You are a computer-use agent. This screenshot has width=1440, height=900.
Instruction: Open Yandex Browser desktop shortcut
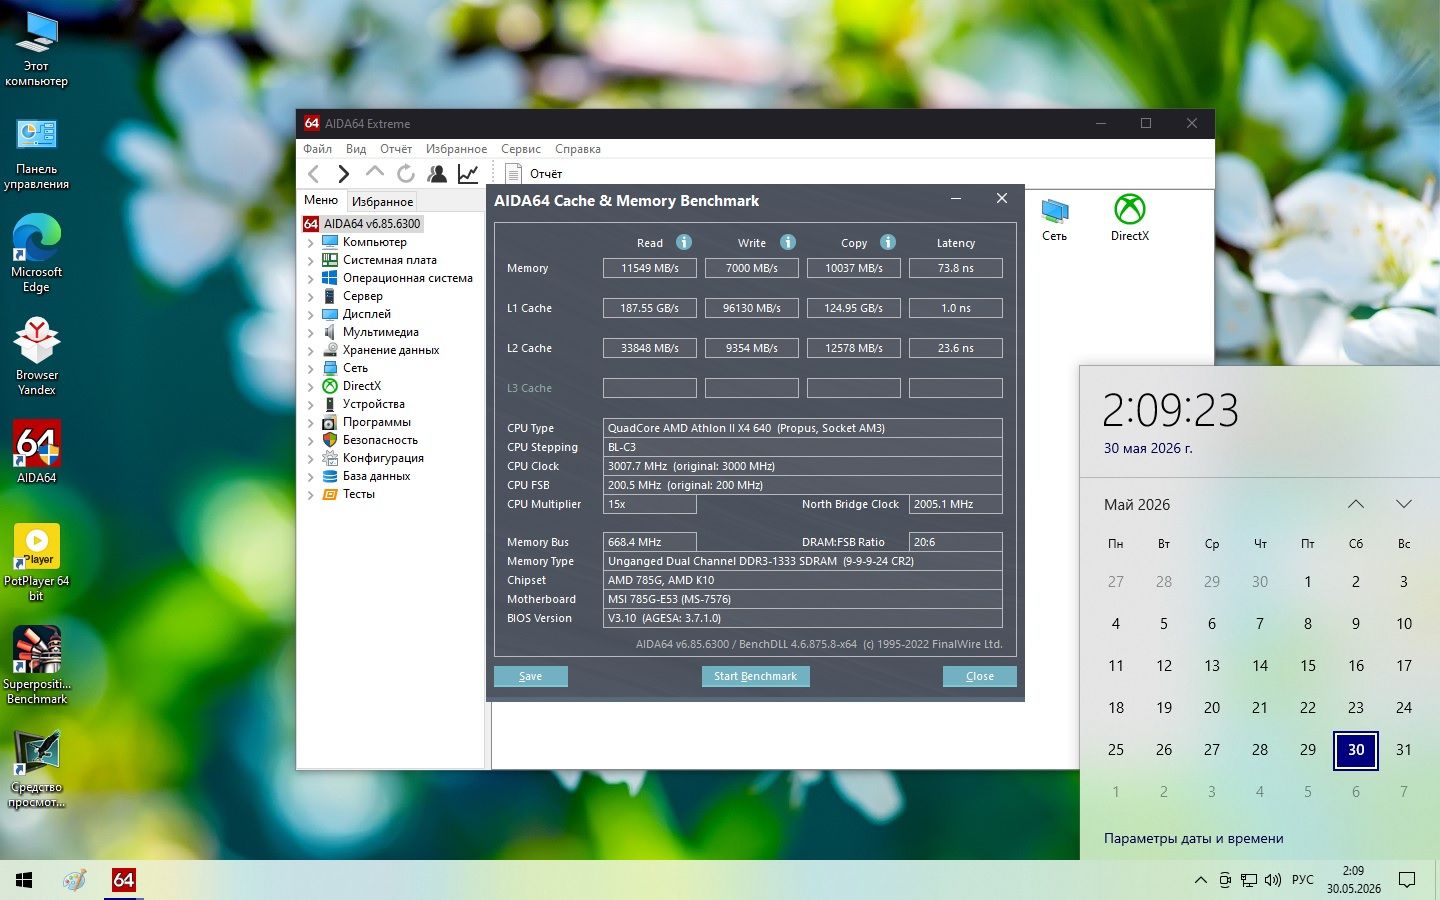point(37,357)
